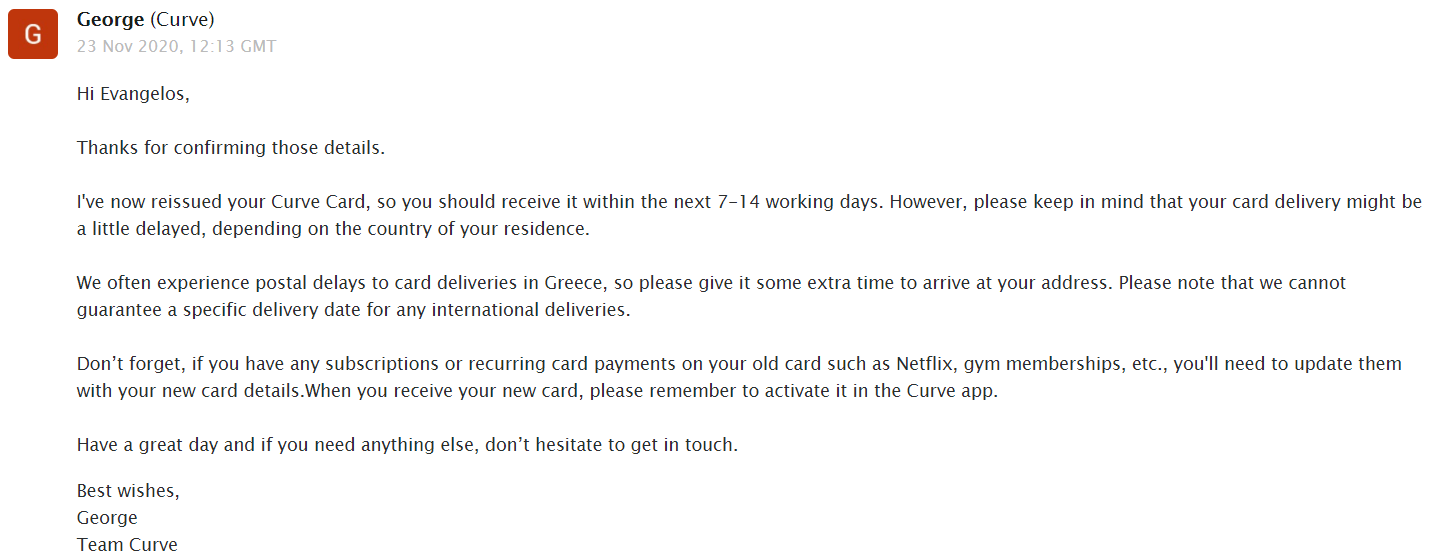
Task: Click the Team Curve signature line
Action: tap(127, 545)
